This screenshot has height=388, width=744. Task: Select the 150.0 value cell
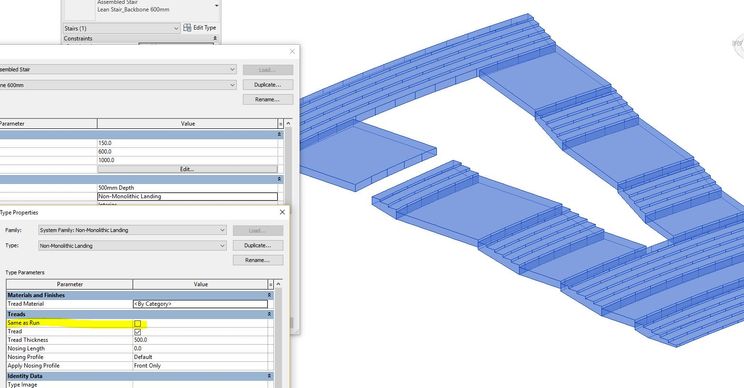click(187, 143)
